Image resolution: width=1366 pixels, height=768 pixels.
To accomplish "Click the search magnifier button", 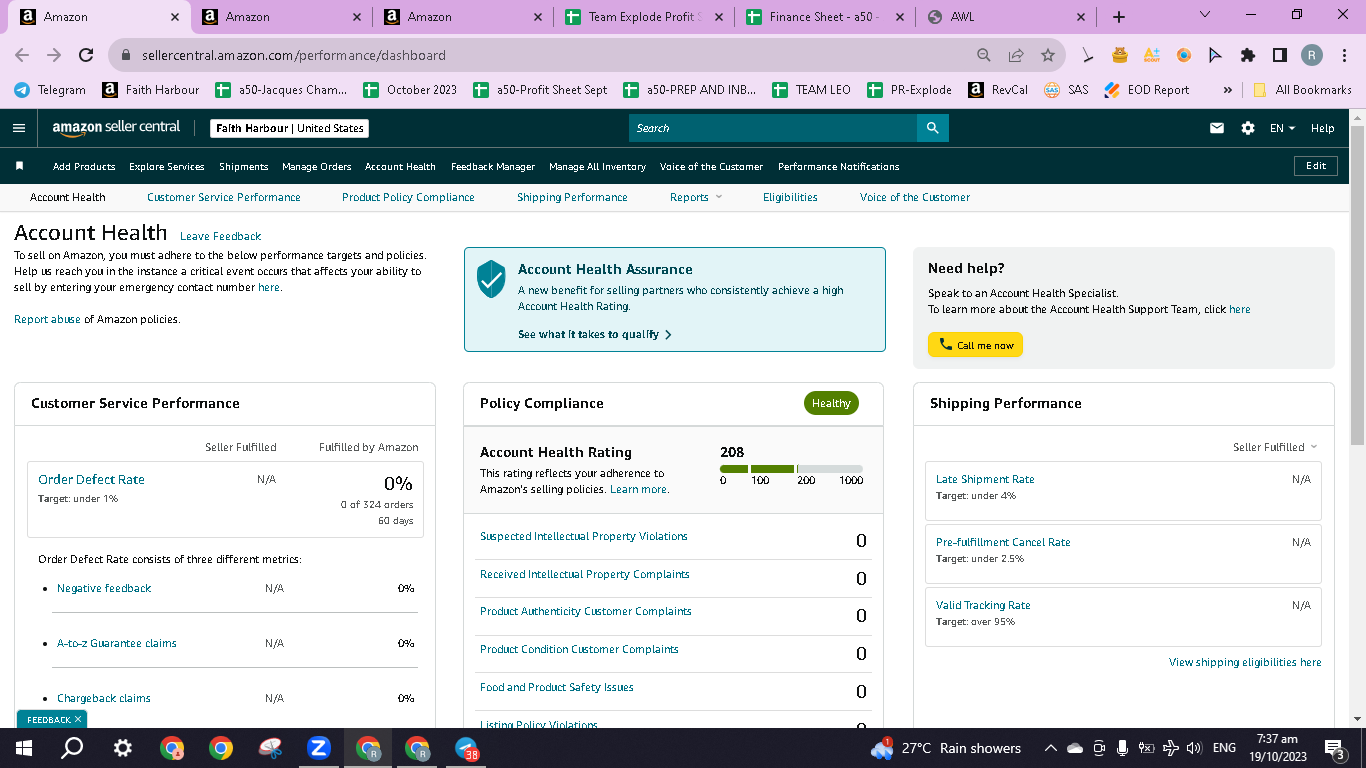I will [x=932, y=128].
